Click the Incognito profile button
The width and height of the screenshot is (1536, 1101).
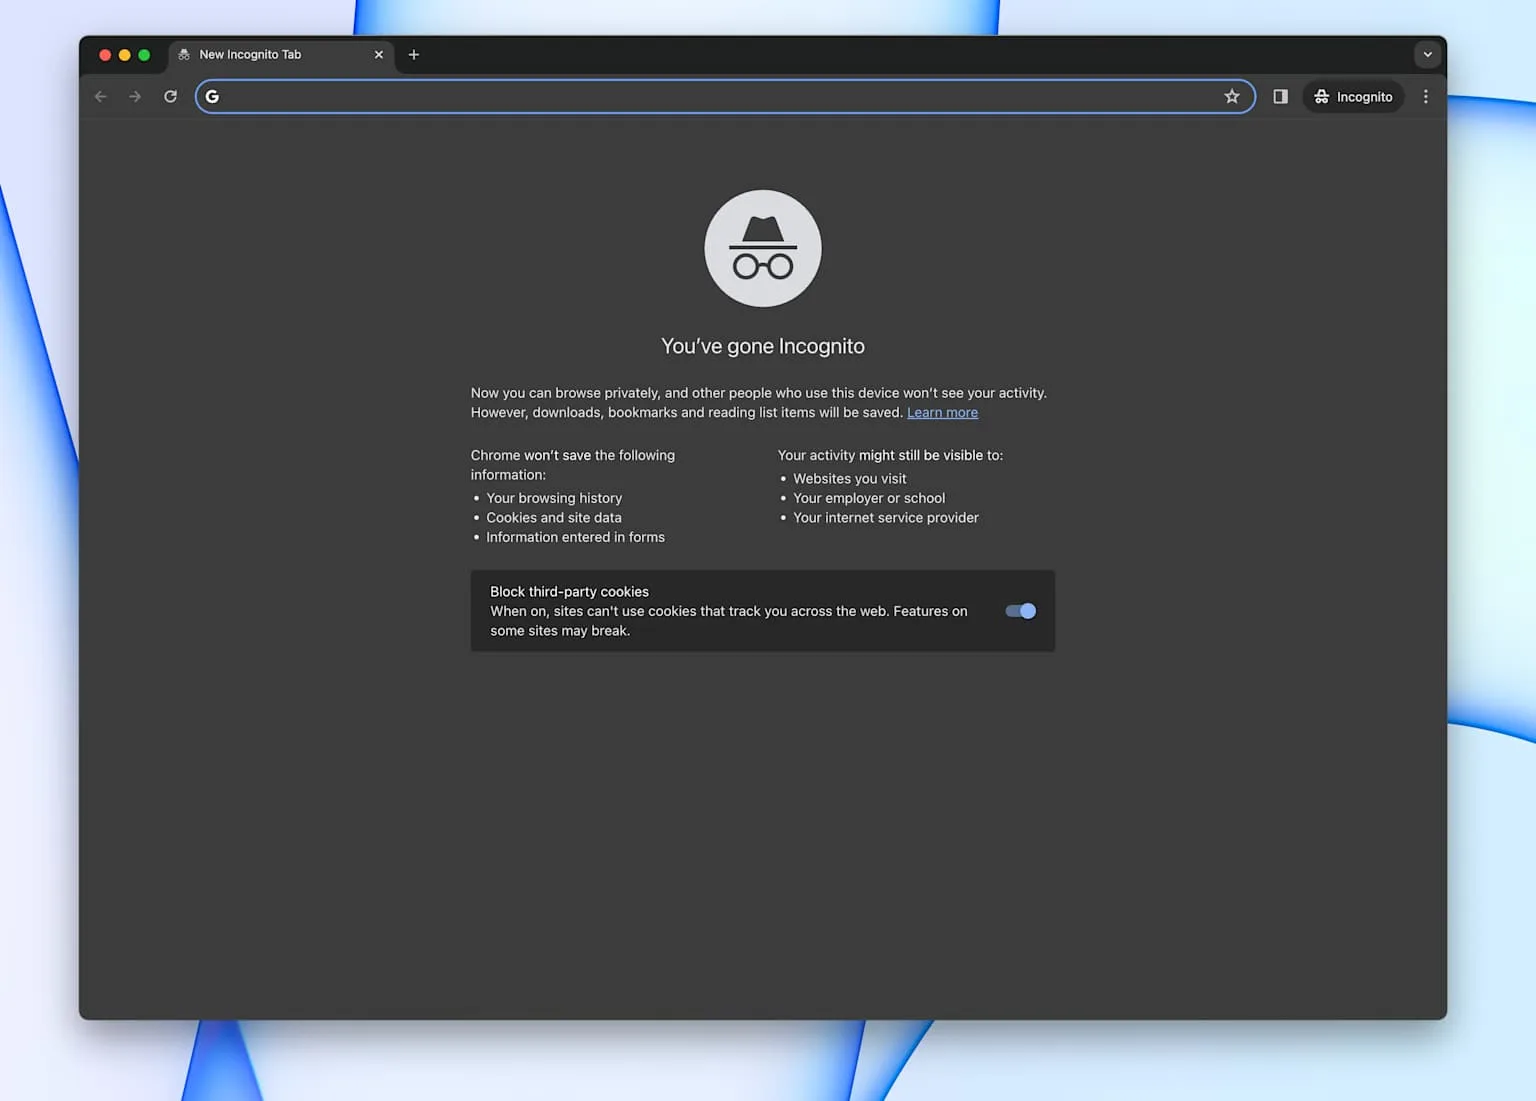1353,97
